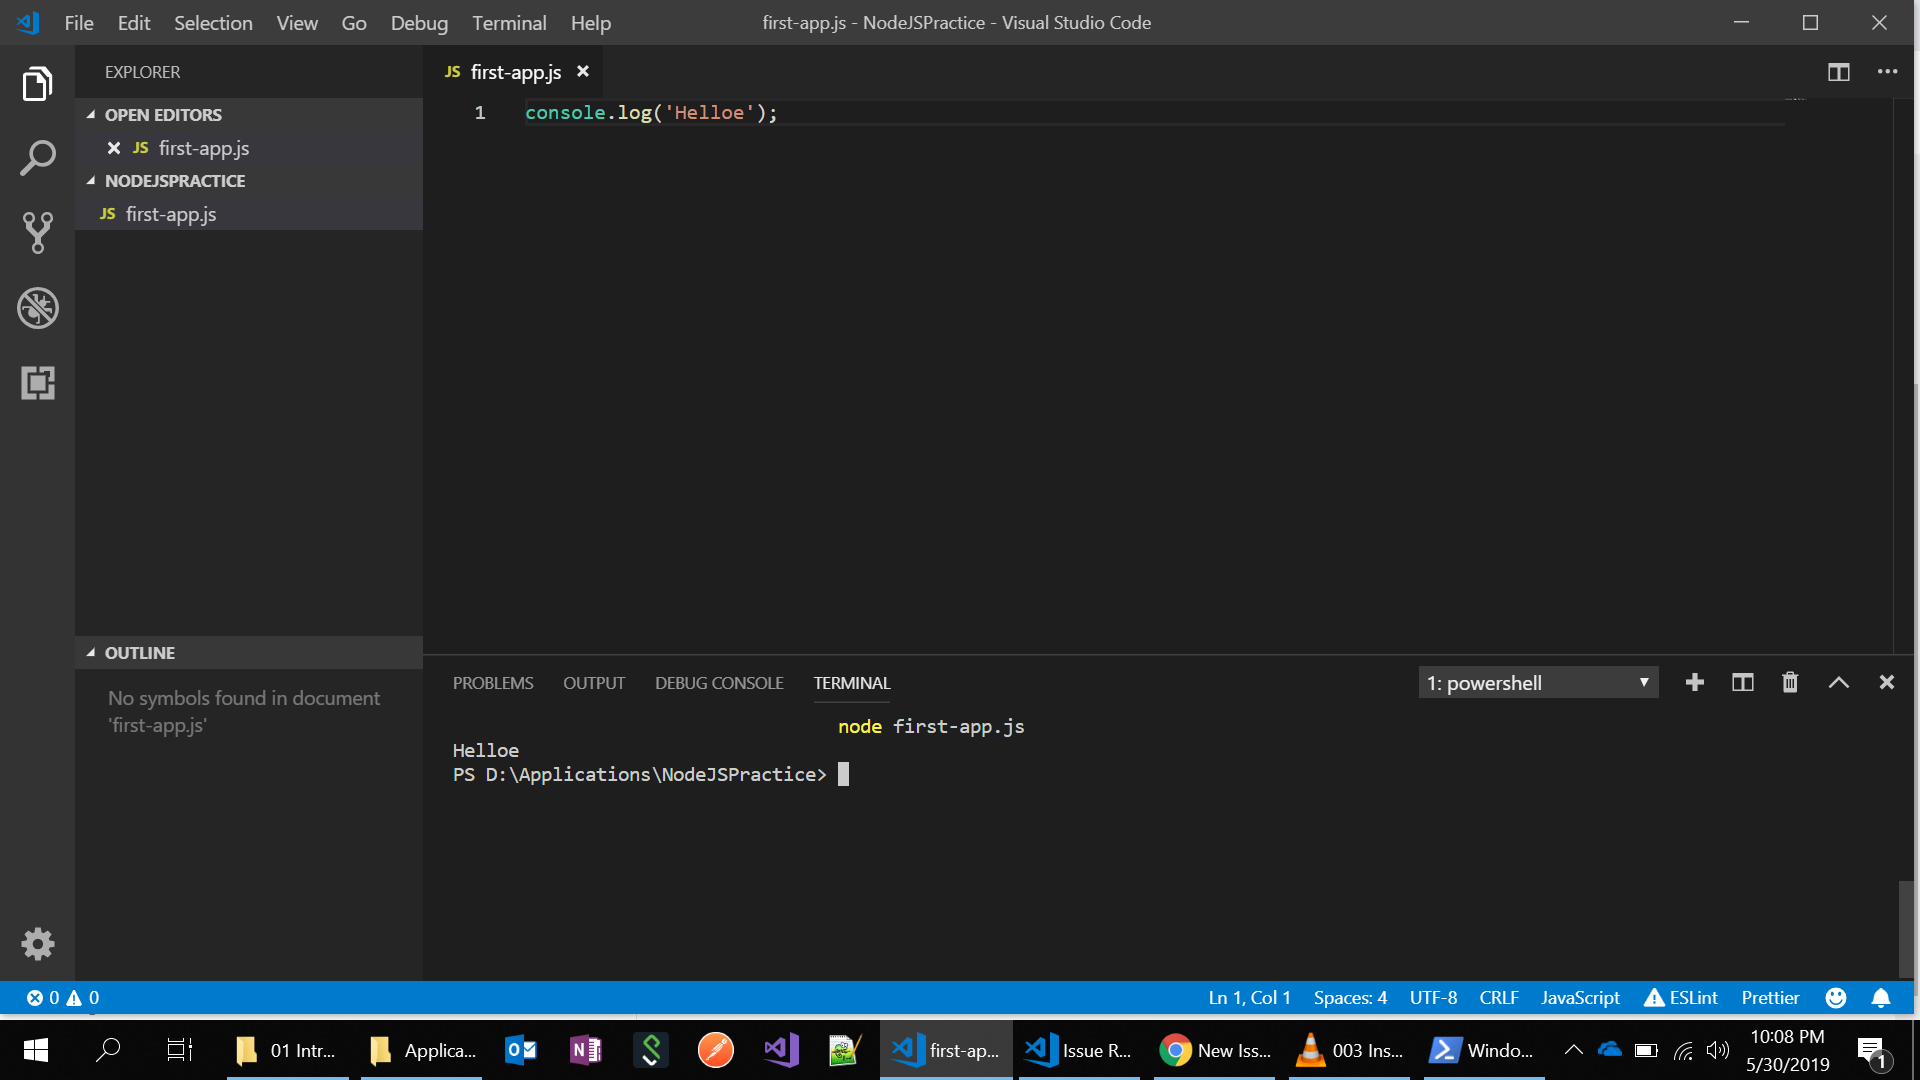This screenshot has width=1920, height=1080.
Task: Open feedback smiley in status bar
Action: pos(1836,997)
